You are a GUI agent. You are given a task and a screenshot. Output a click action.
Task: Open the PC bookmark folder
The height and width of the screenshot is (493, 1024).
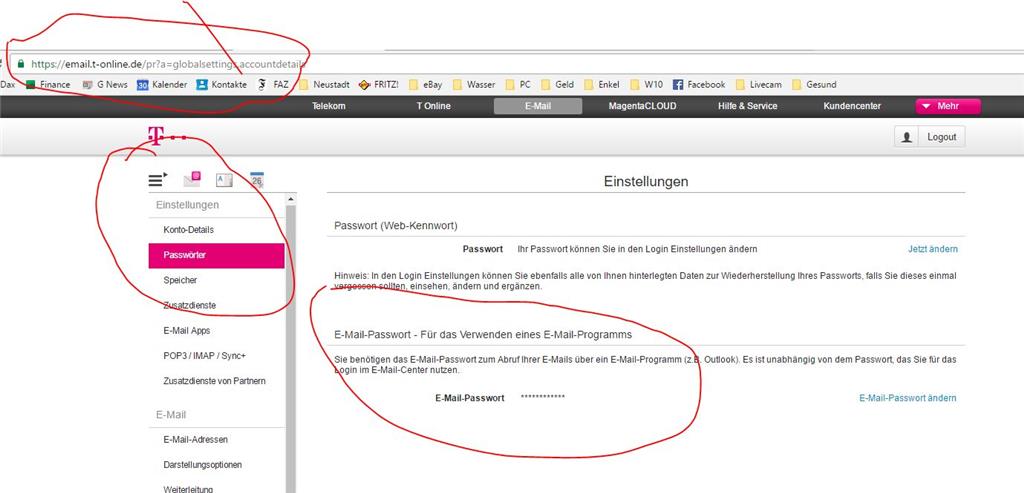click(519, 84)
